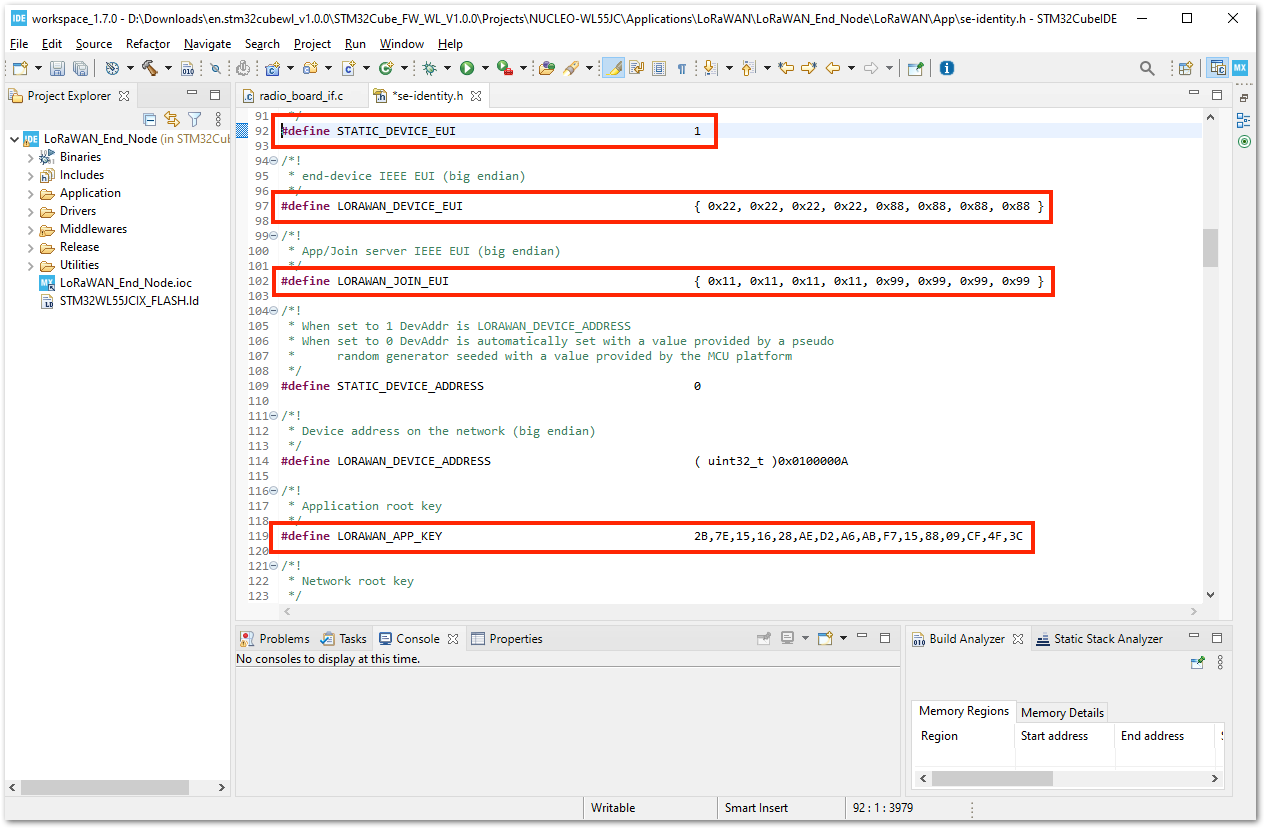This screenshot has height=829, width=1265.
Task: Switch to the Tasks tab
Action: pyautogui.click(x=343, y=639)
